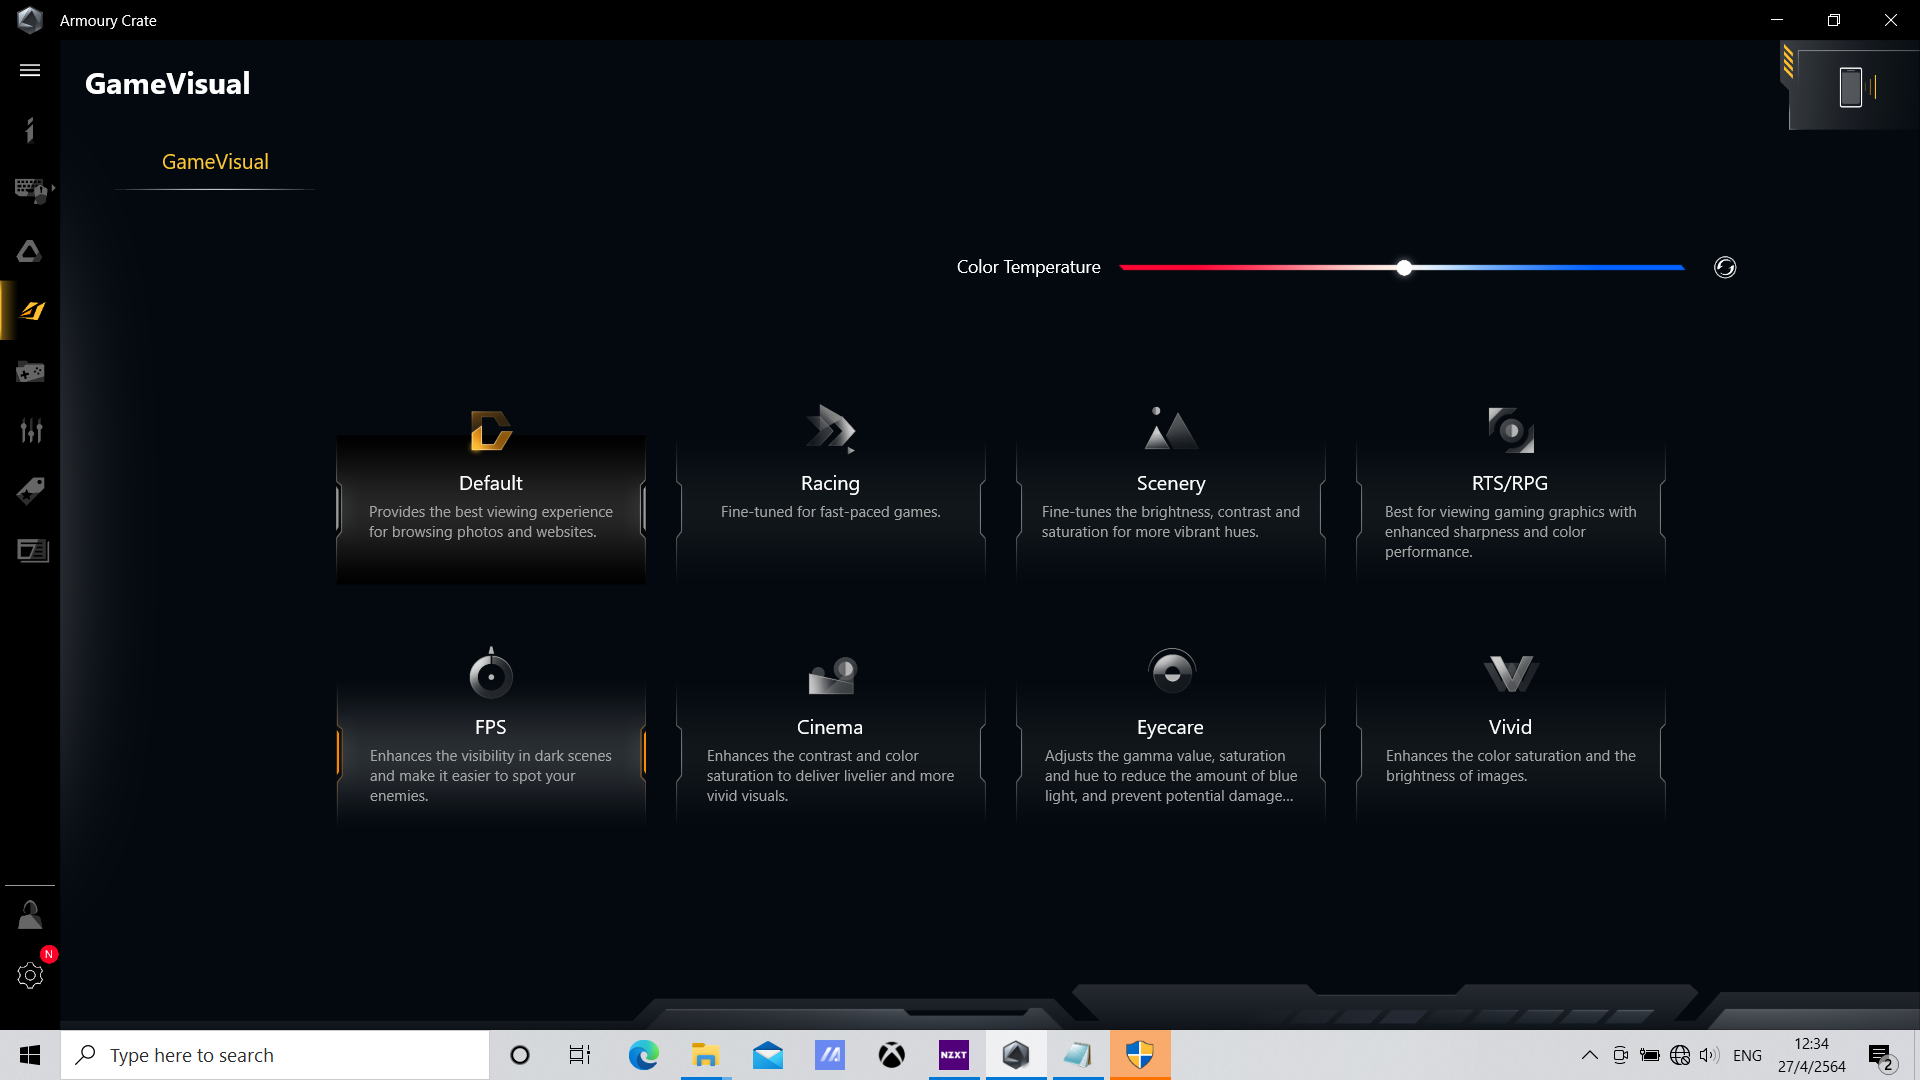Click the GameVisual page heading

(x=167, y=83)
